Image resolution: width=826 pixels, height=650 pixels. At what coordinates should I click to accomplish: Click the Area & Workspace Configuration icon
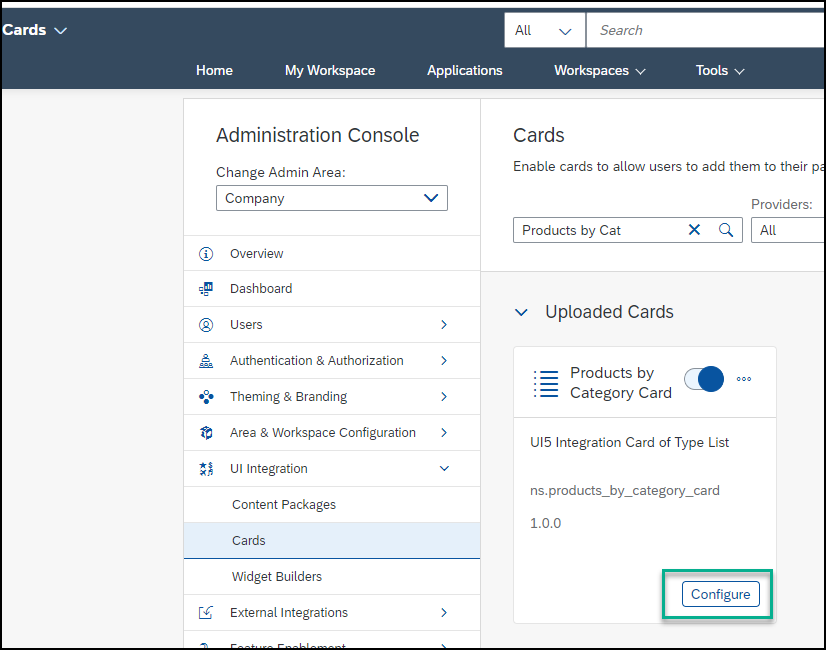206,432
